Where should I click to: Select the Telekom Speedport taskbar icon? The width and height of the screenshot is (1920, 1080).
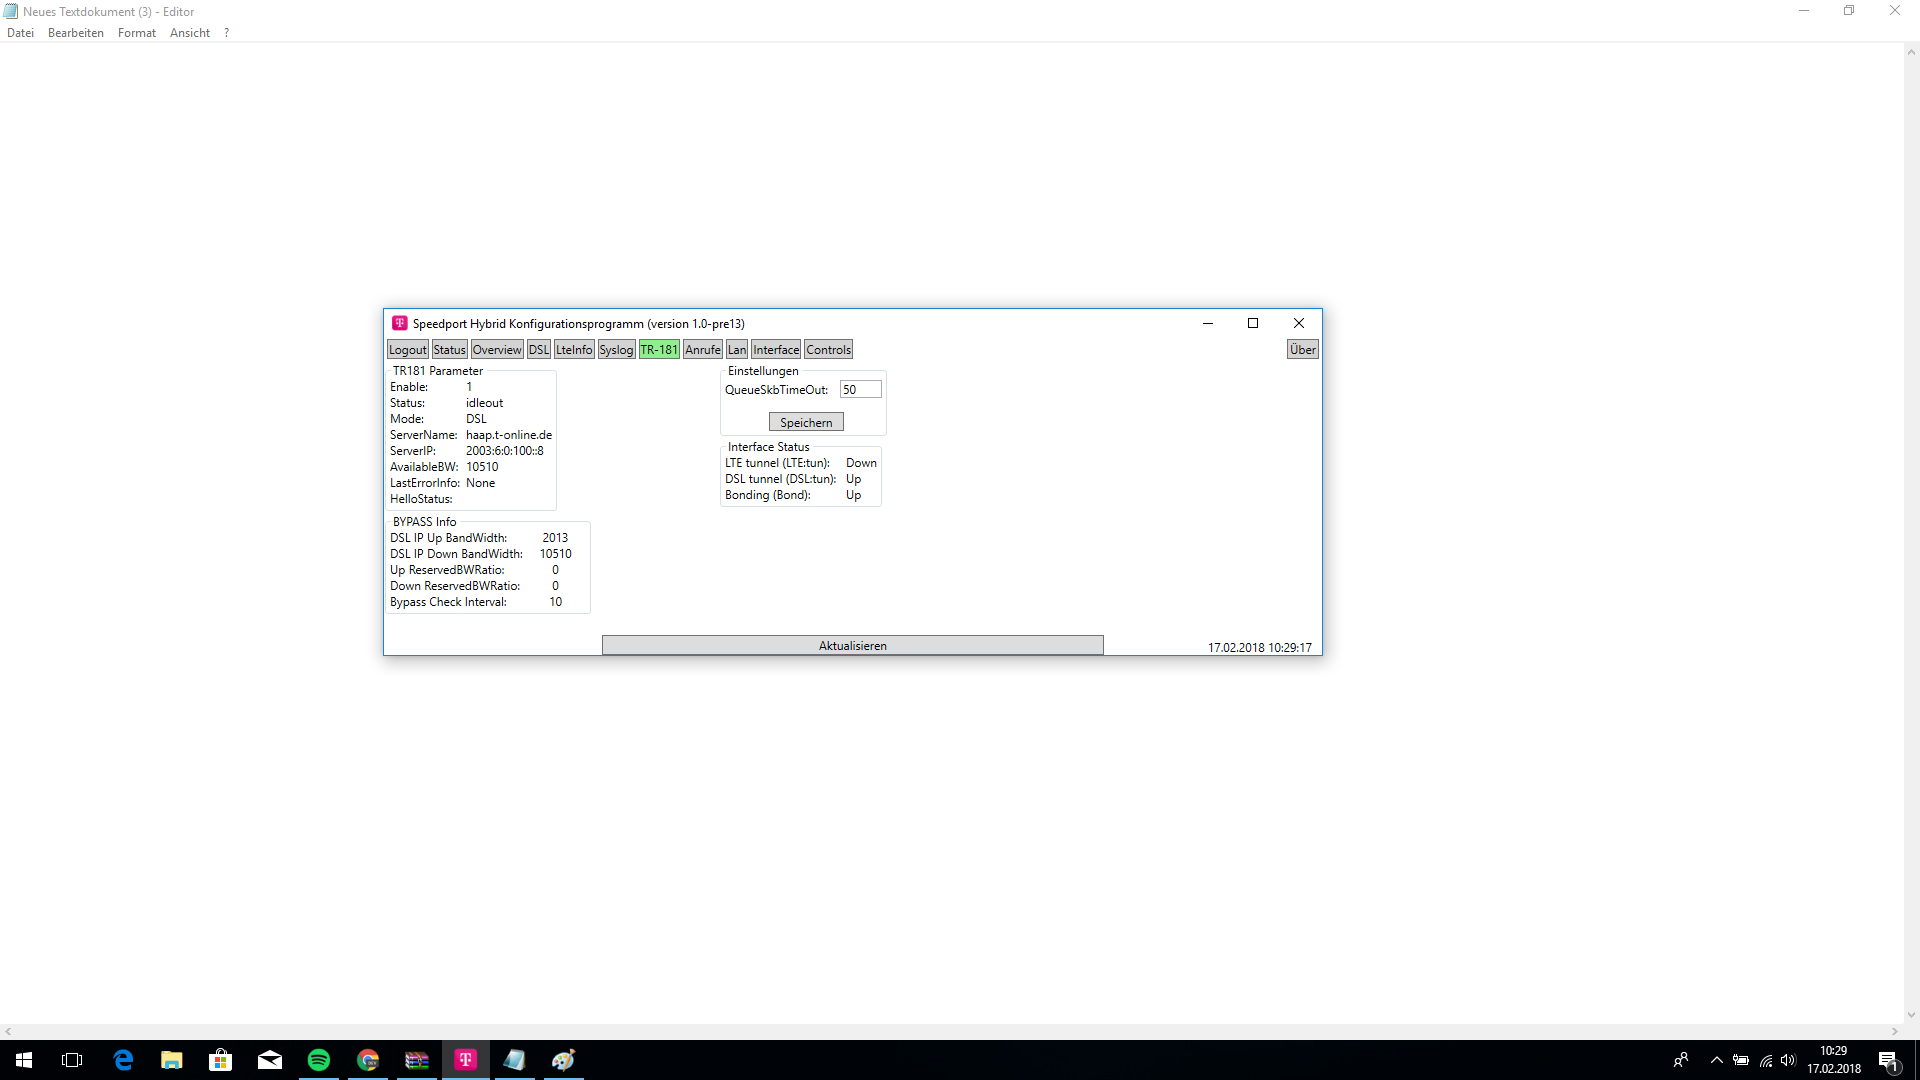coord(466,1060)
